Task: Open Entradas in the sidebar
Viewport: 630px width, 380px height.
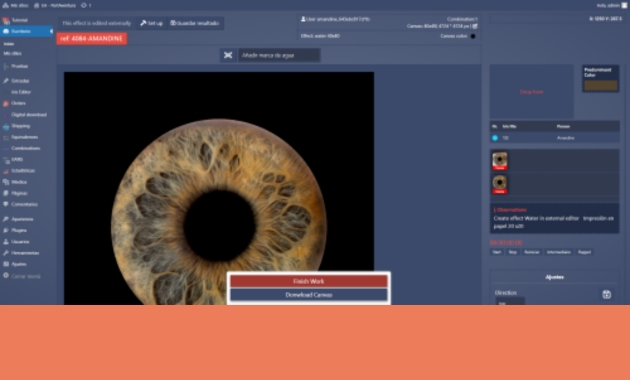Action: tap(20, 81)
